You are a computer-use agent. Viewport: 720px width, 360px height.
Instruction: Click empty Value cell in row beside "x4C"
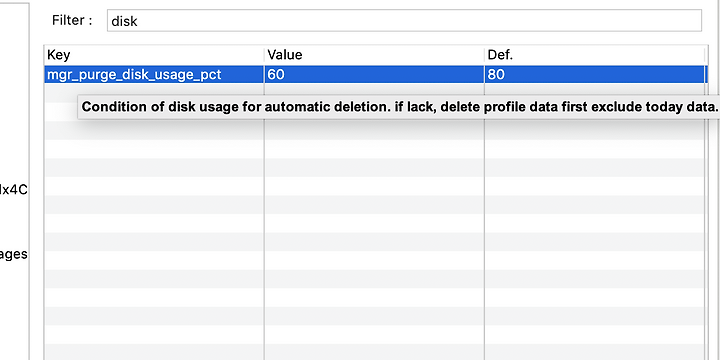coord(374,186)
